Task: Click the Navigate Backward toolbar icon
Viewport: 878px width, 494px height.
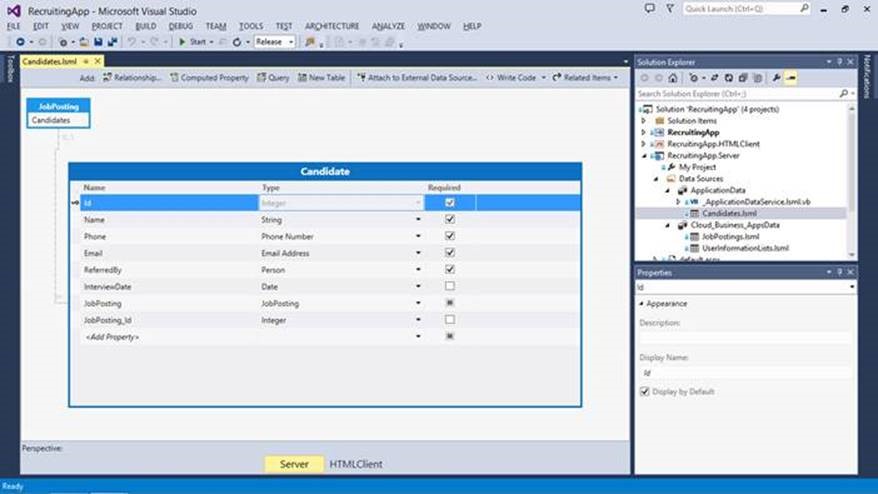Action: point(20,42)
